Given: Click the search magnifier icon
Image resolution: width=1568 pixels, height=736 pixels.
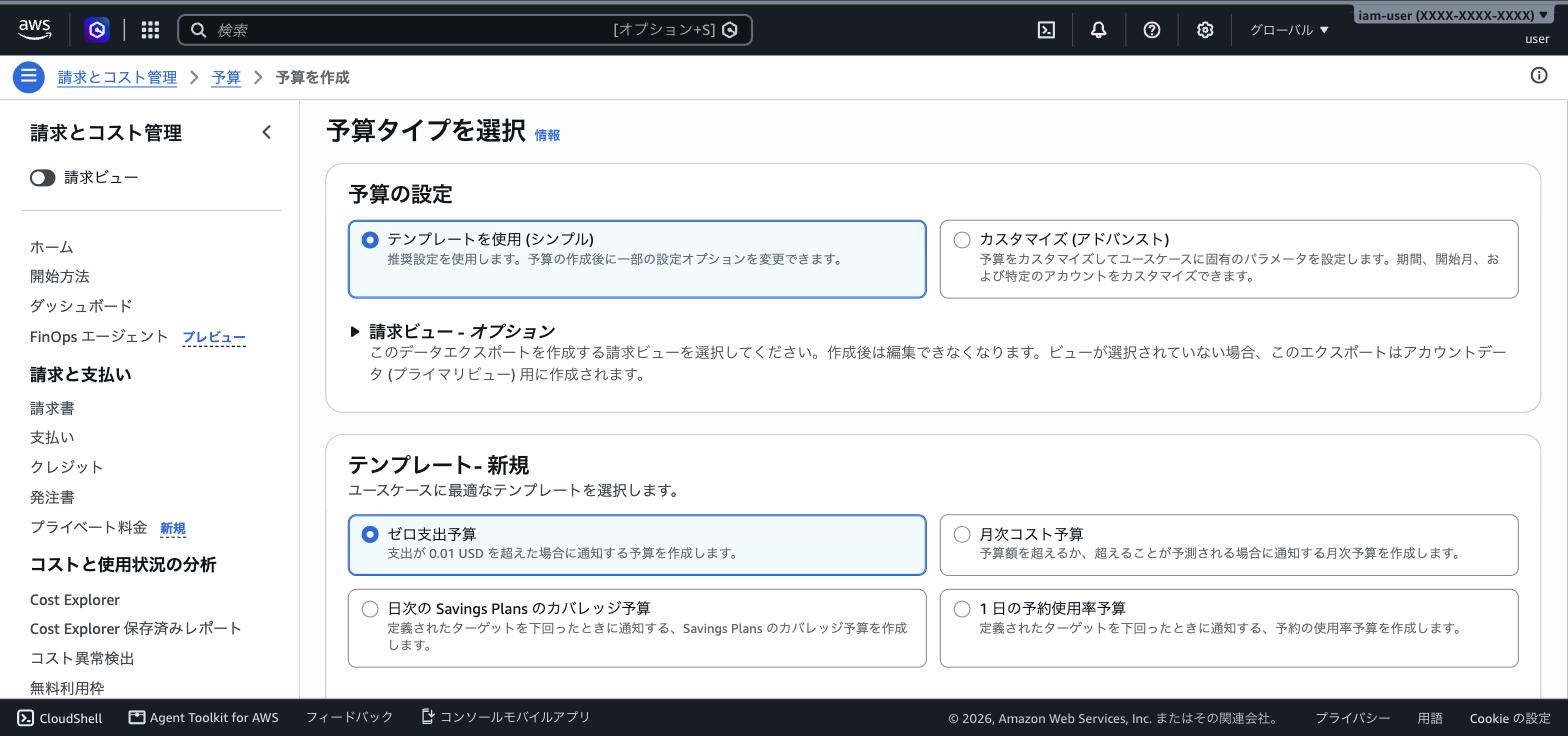Looking at the screenshot, I should tap(199, 30).
